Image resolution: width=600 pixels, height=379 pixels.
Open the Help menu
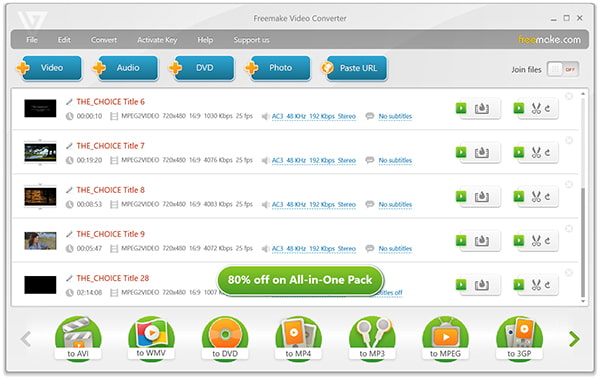tap(205, 40)
